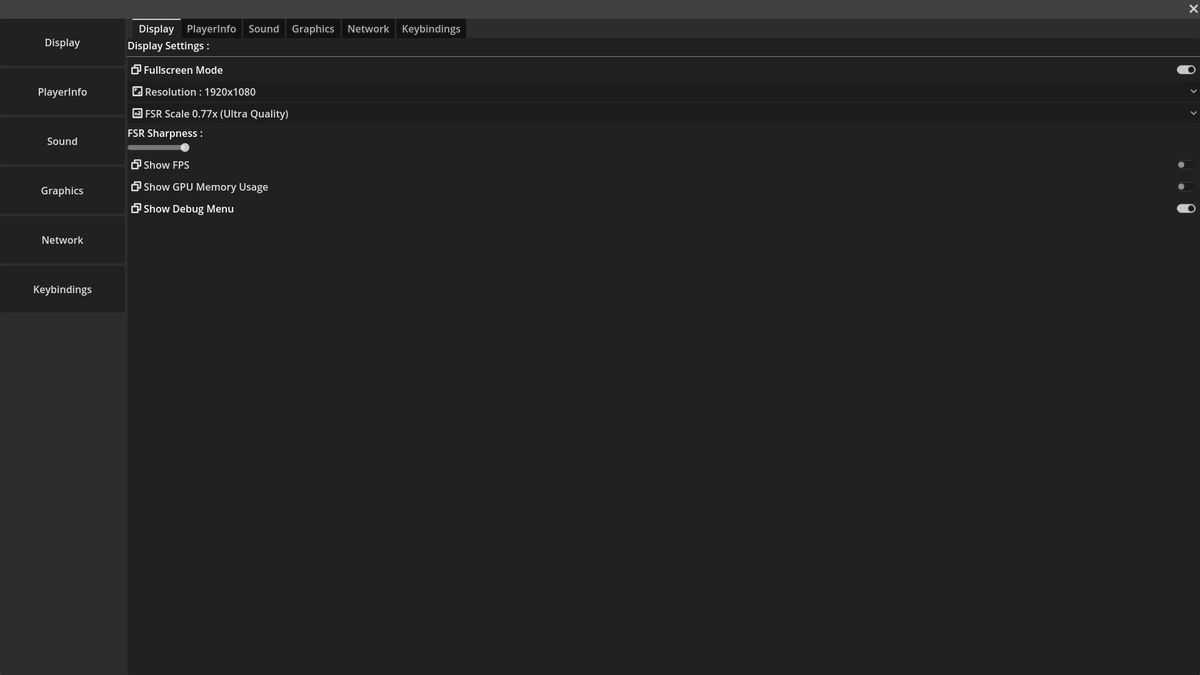This screenshot has width=1200, height=675.
Task: Switch to the Sound tab
Action: click(264, 29)
